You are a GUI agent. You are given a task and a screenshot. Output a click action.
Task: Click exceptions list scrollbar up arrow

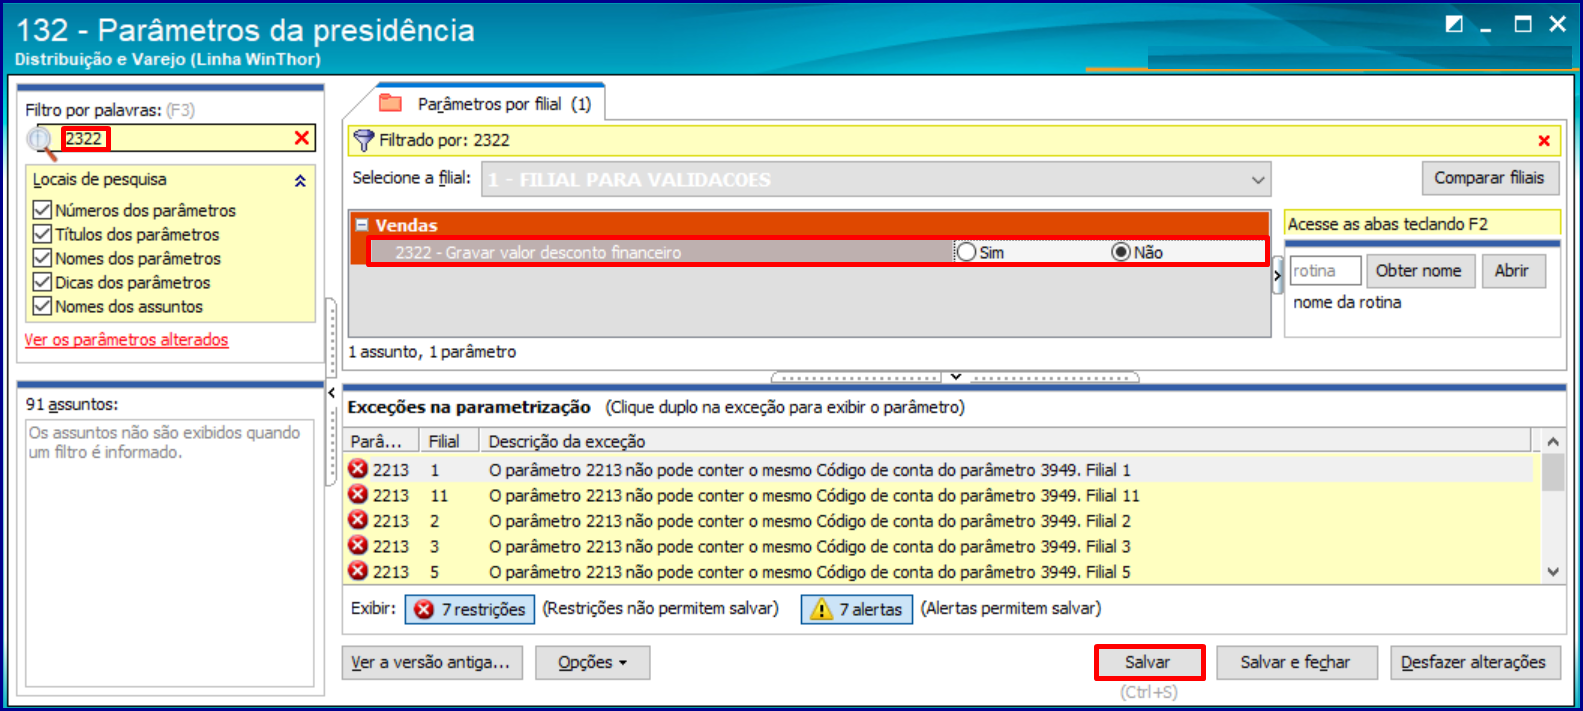pyautogui.click(x=1552, y=441)
